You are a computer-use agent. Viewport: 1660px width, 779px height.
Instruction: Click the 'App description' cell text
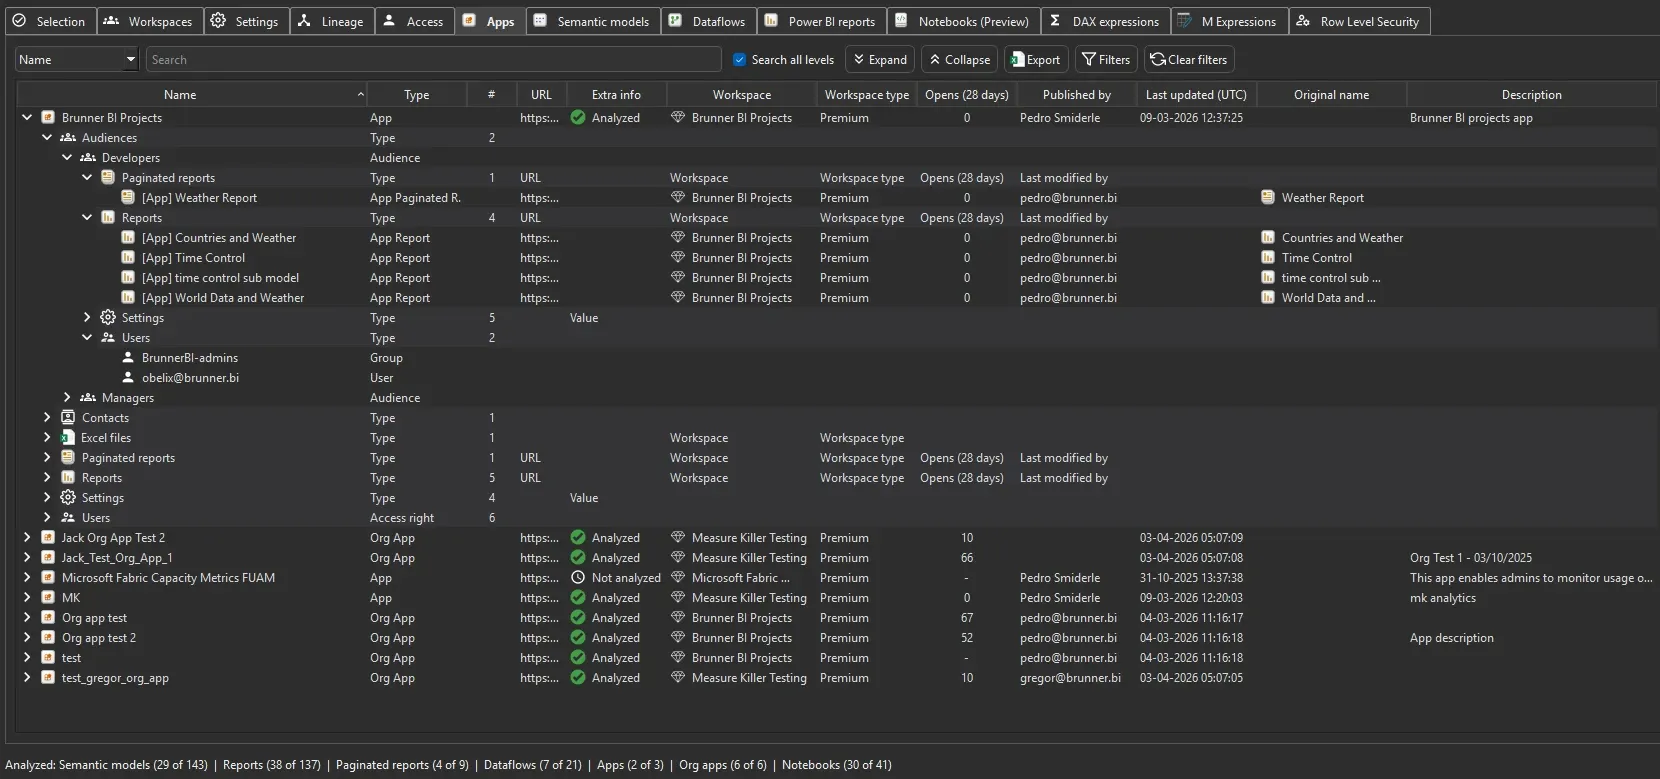(x=1452, y=638)
